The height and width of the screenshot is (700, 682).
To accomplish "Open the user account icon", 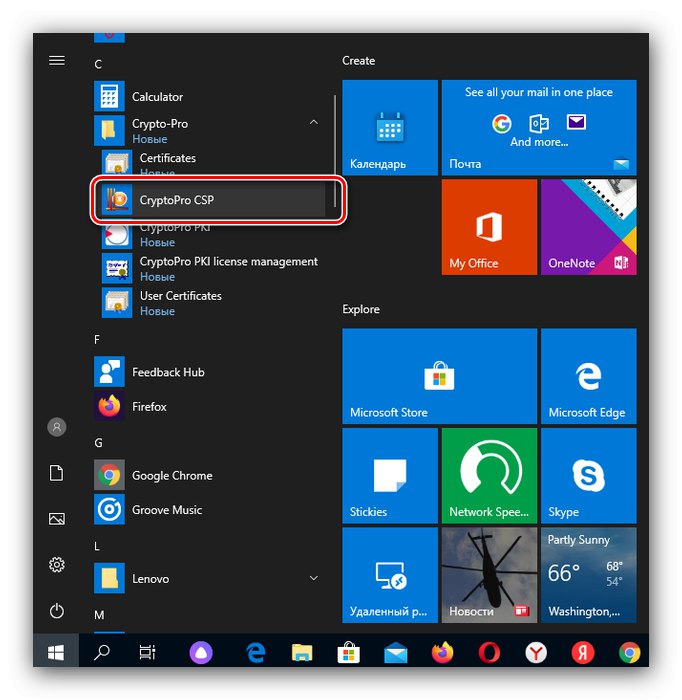I will [x=57, y=427].
